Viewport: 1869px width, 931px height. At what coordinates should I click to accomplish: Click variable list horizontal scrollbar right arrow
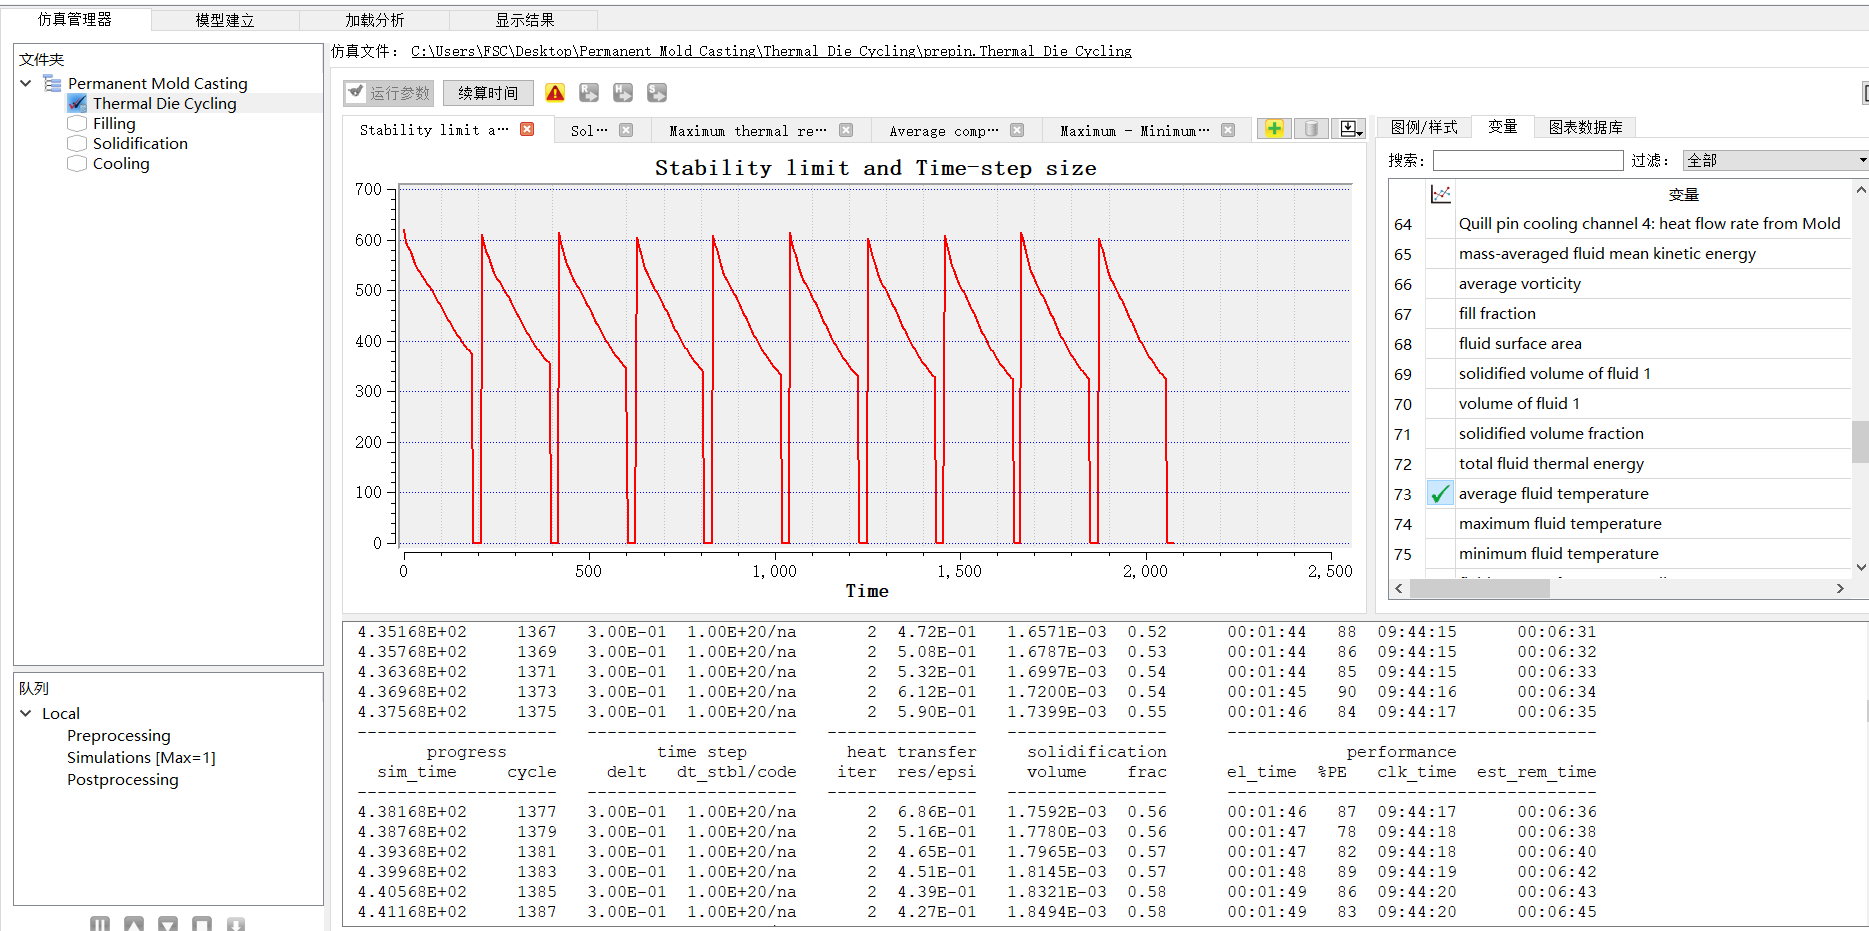coord(1840,589)
